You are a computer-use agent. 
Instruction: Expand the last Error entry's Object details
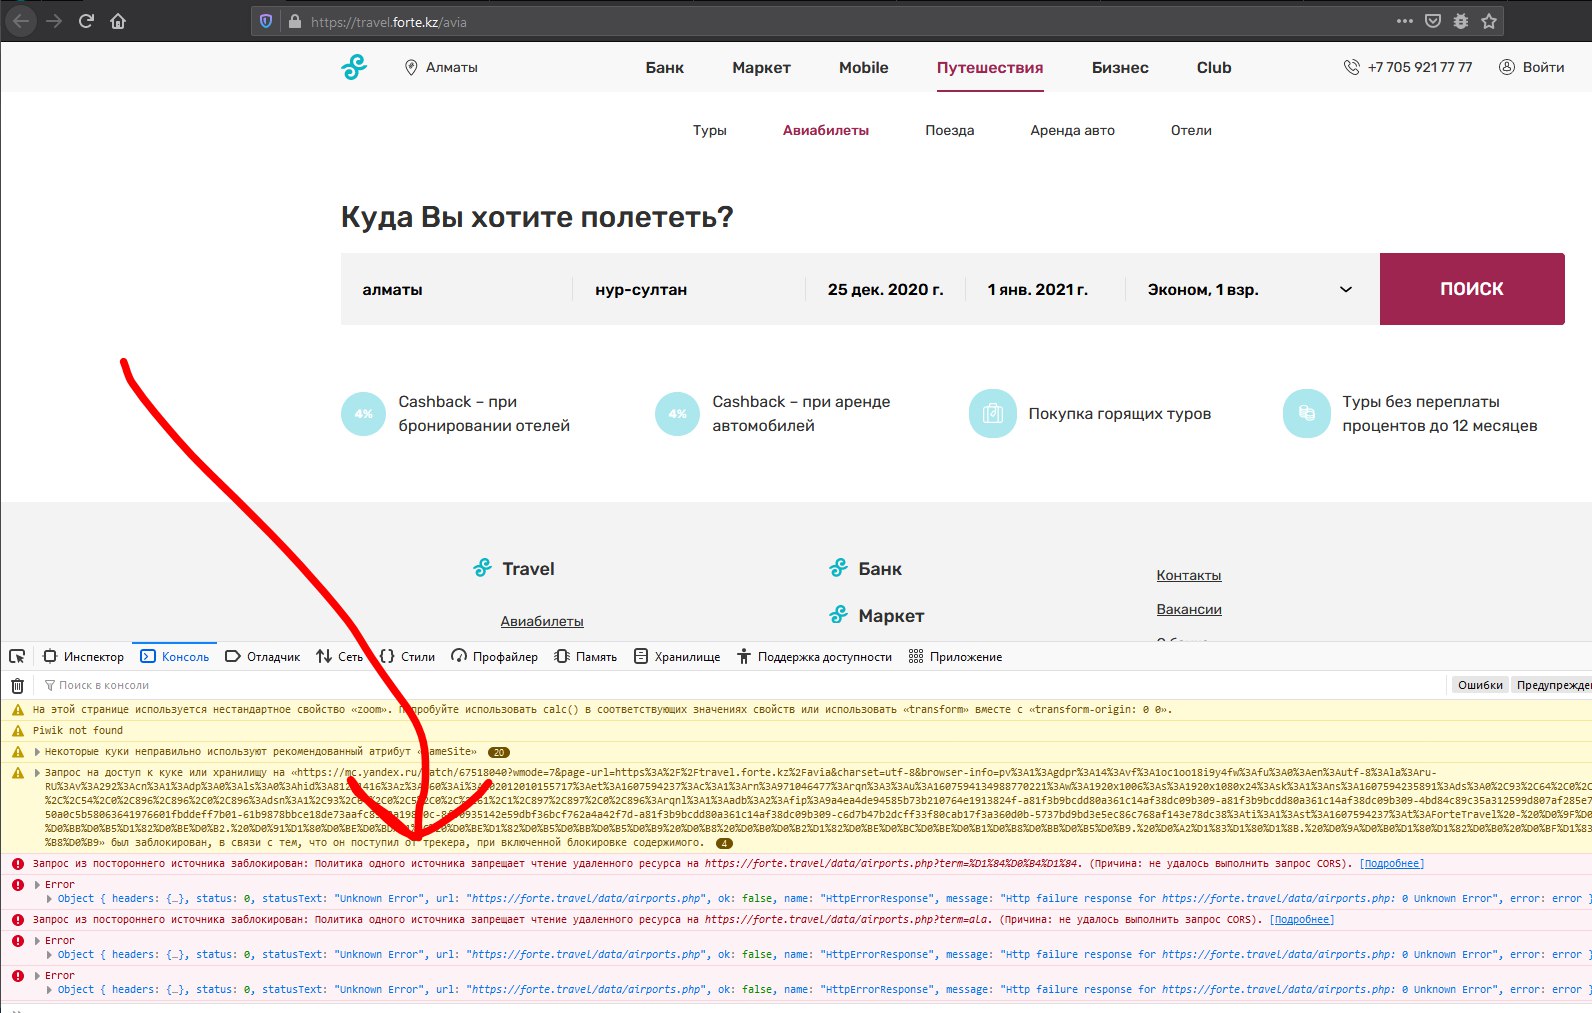tap(50, 990)
